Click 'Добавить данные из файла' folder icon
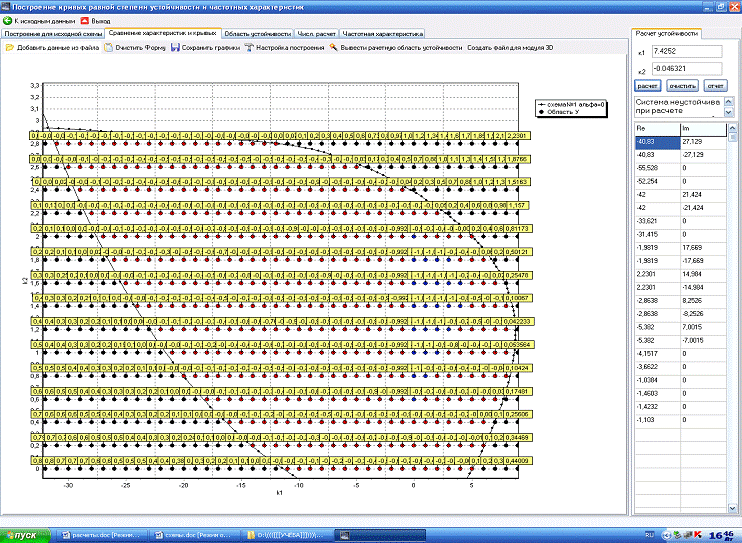 (9, 47)
